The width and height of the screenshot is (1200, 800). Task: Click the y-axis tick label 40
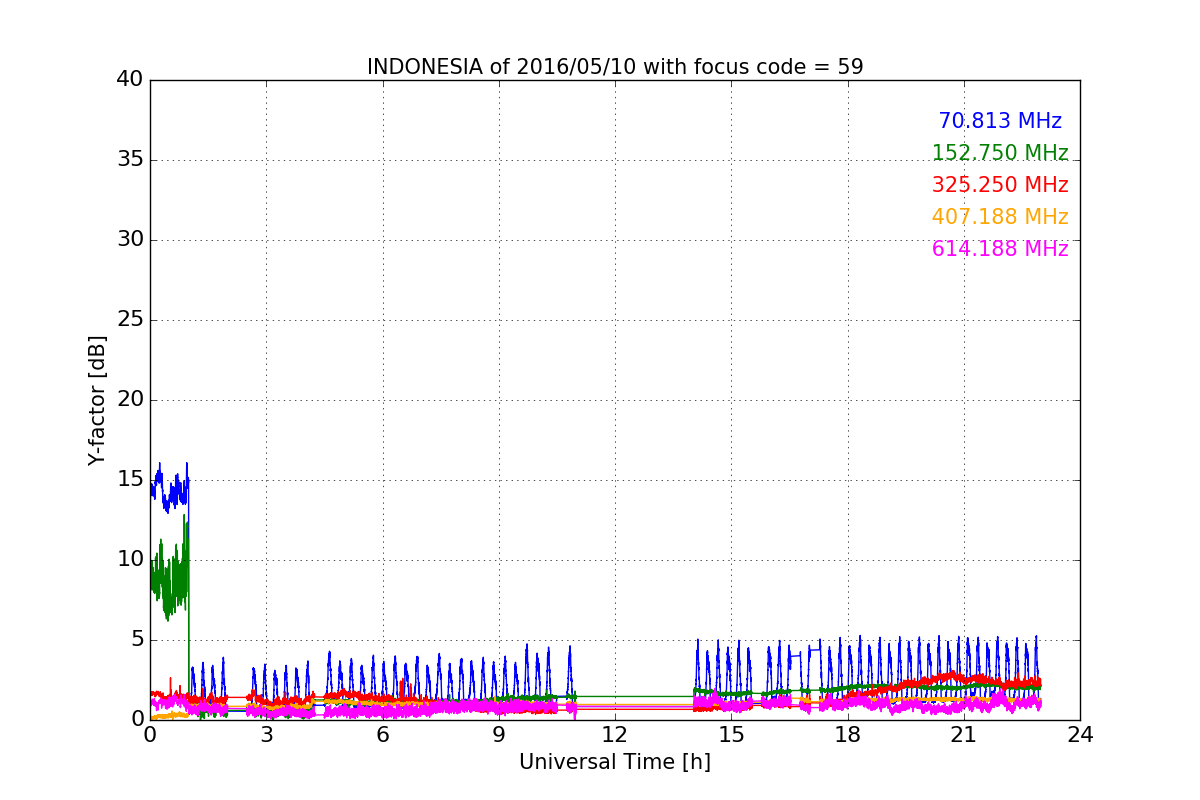[x=130, y=79]
